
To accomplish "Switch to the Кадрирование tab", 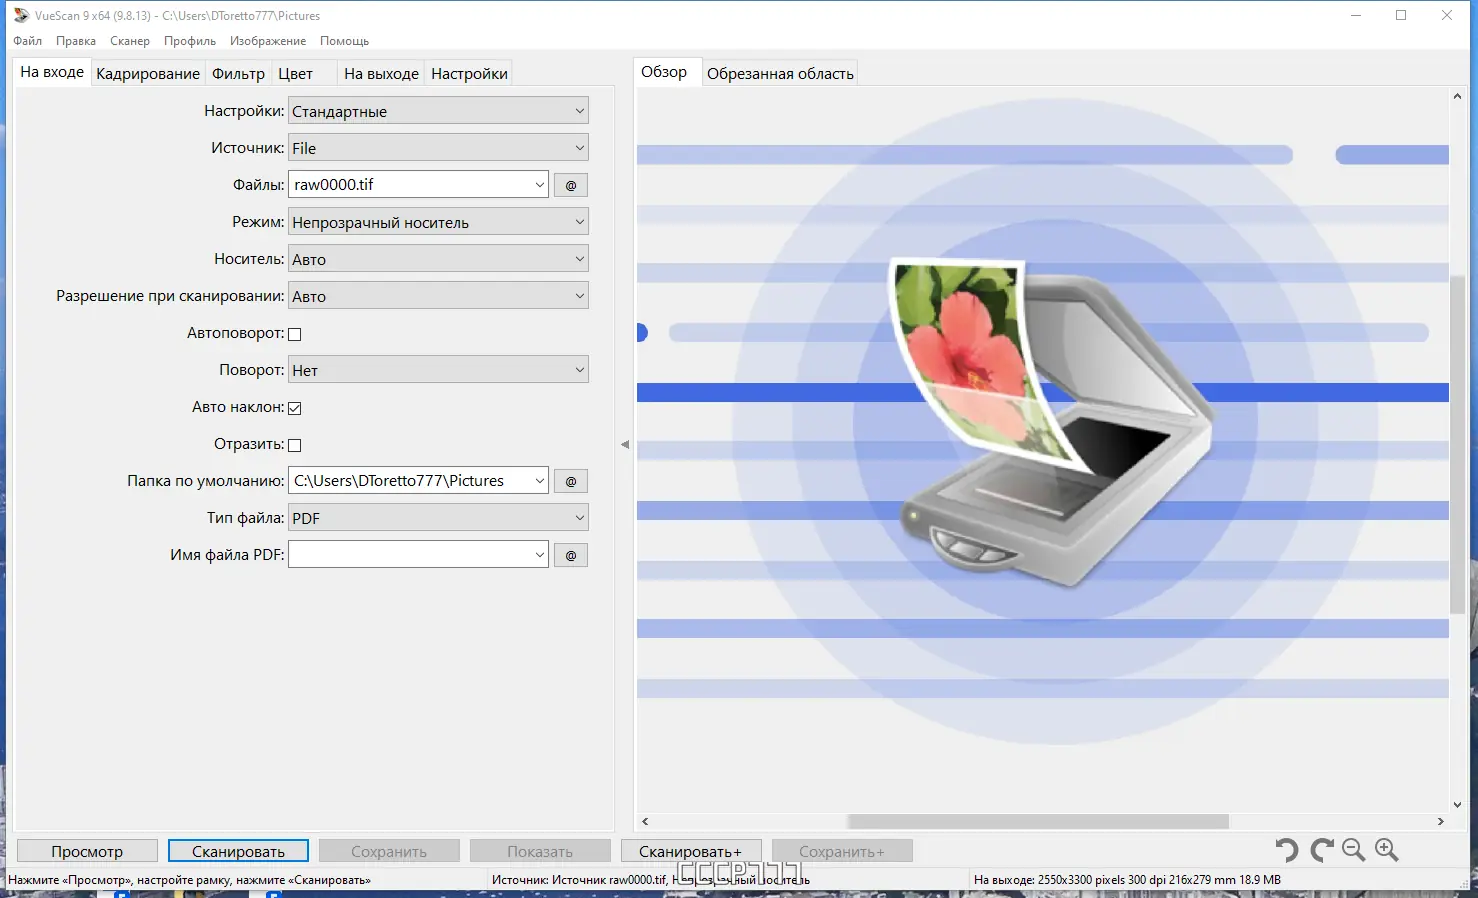I will [148, 74].
